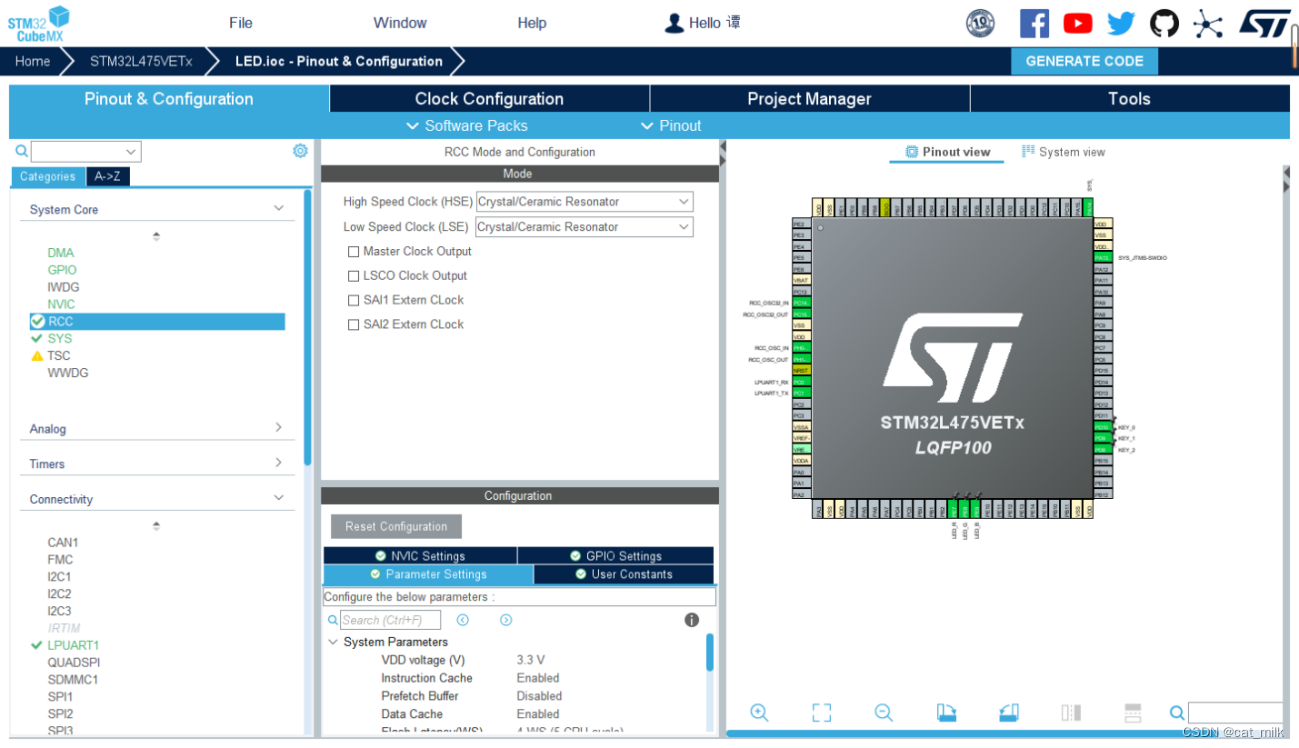Open category search combo box arrow
This screenshot has height=748, width=1299.
point(131,152)
